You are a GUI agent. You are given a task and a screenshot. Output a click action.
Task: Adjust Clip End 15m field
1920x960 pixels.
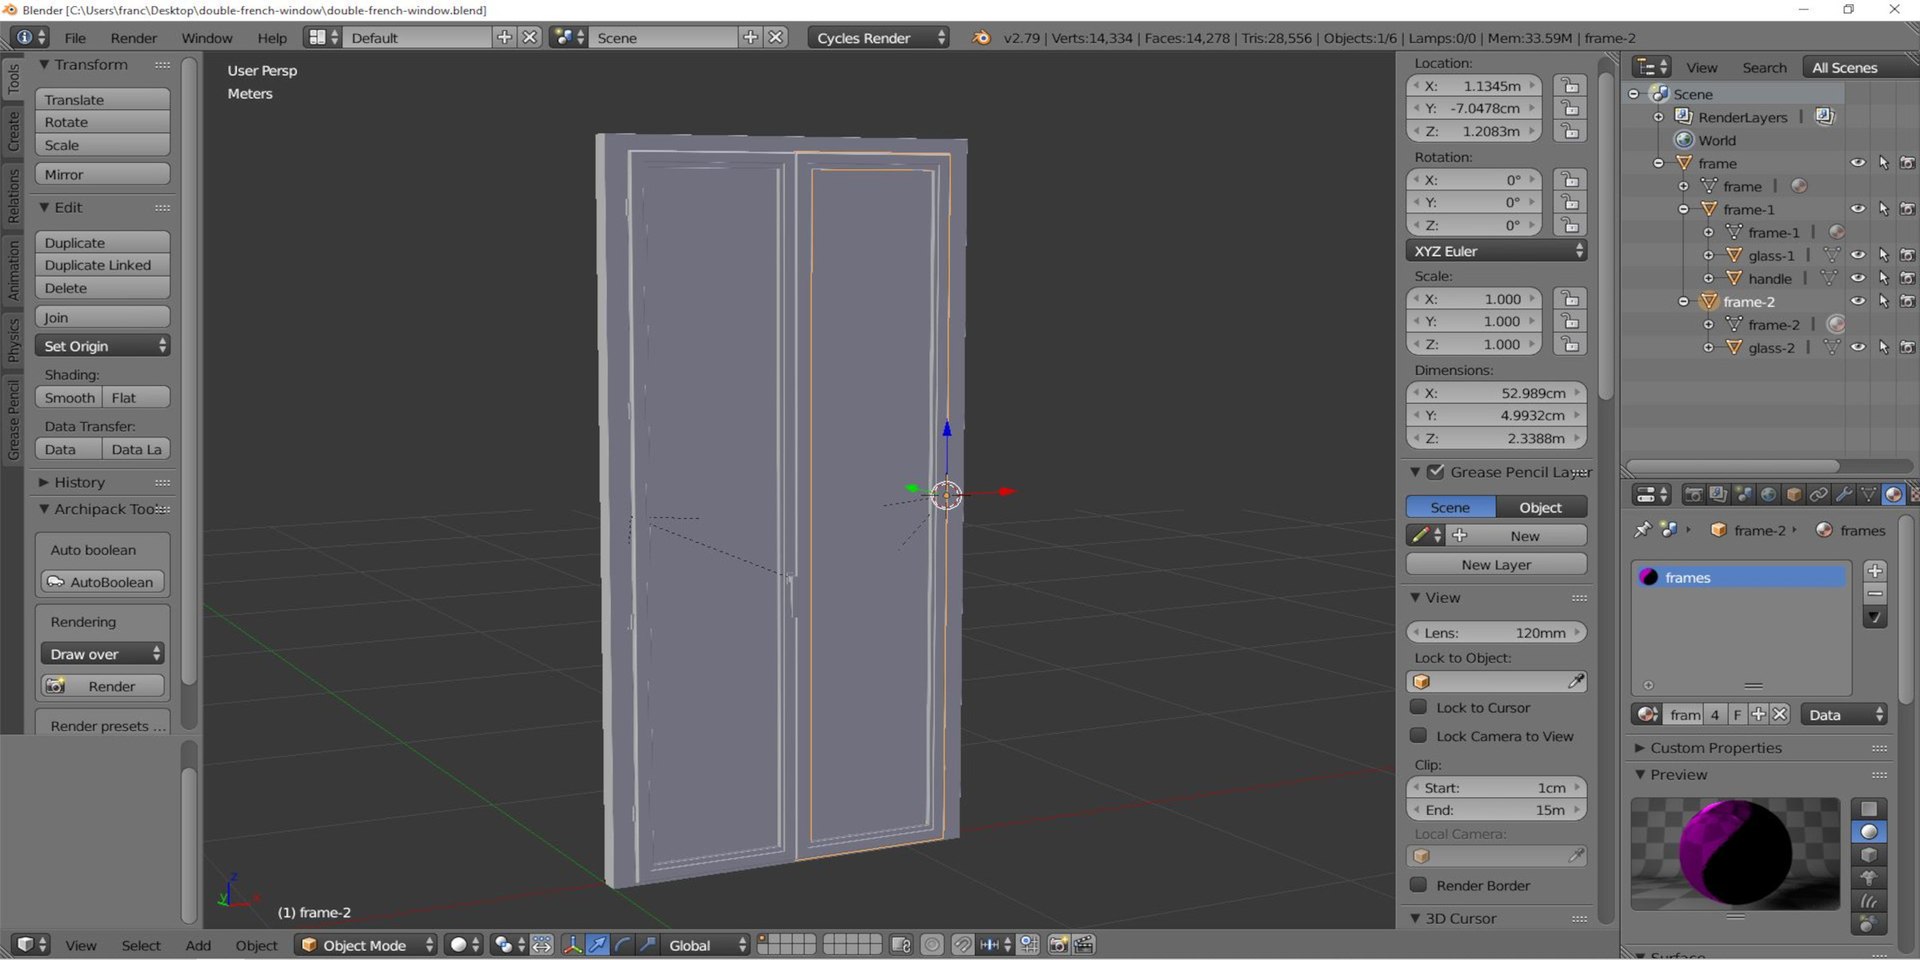[x=1496, y=810]
